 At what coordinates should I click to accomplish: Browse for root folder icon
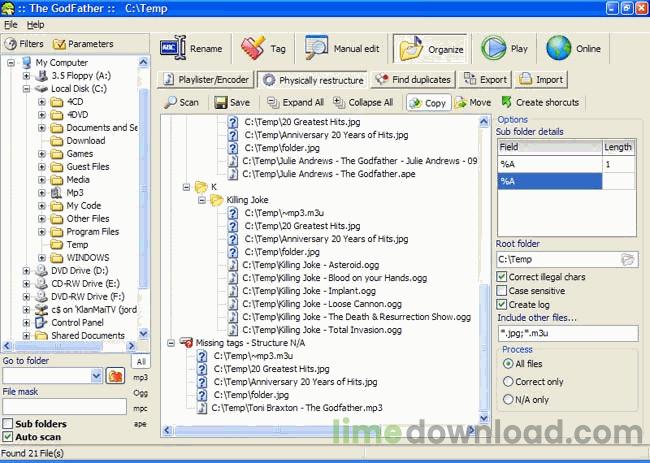(x=627, y=260)
